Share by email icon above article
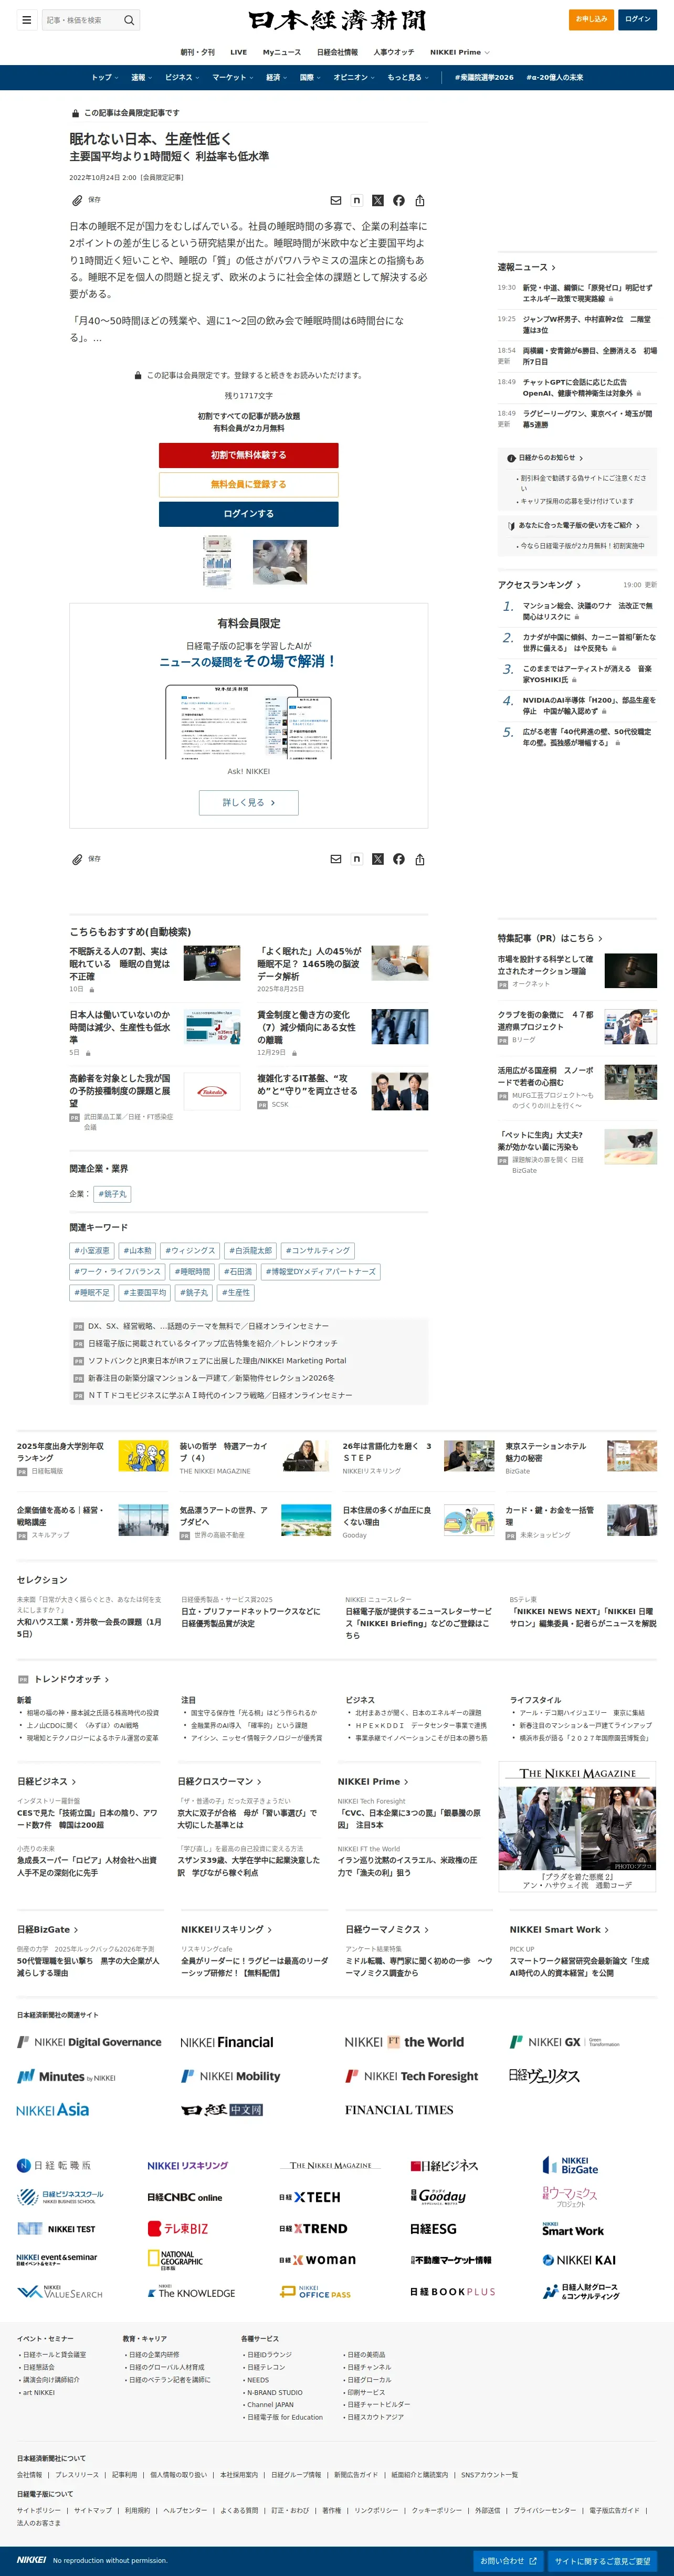Viewport: 674px width, 2576px height. coord(336,201)
